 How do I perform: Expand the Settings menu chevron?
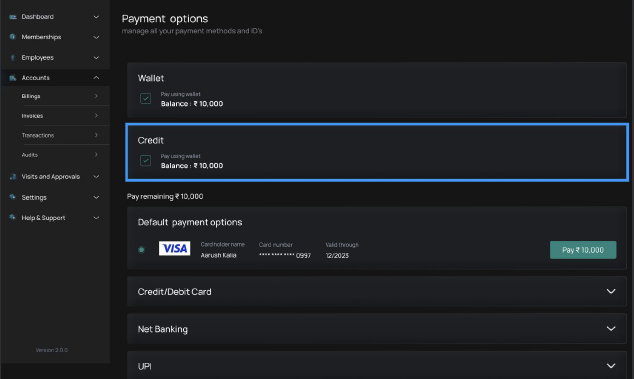click(96, 197)
